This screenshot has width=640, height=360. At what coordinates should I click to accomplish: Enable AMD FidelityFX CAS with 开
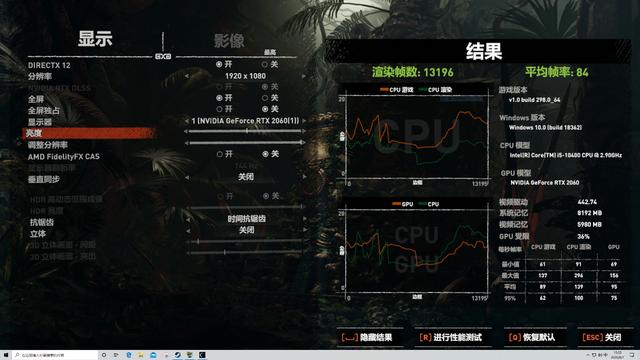coord(224,154)
